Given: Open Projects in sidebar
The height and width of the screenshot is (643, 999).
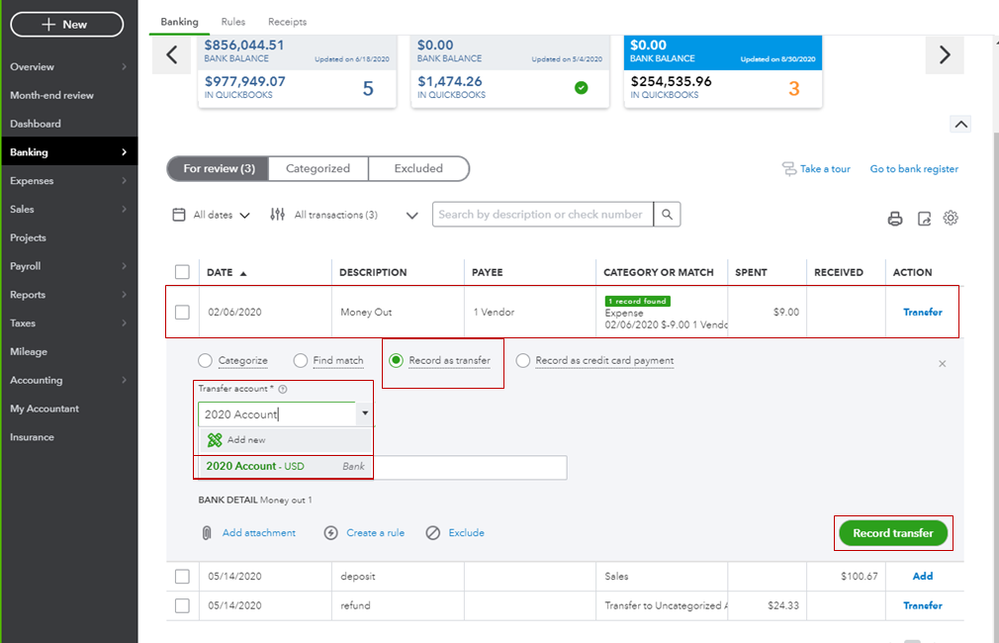Looking at the screenshot, I should click(x=28, y=238).
